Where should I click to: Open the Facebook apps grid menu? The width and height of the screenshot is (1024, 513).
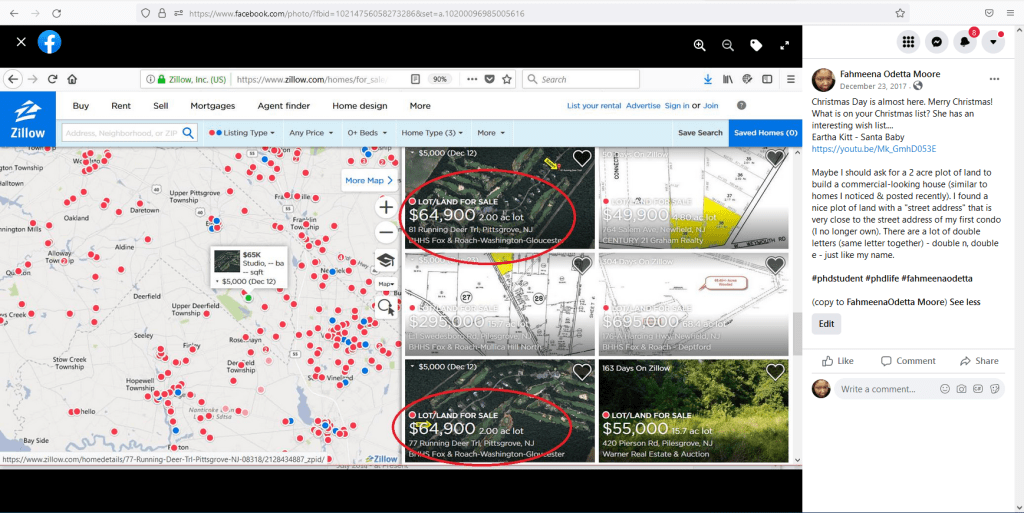[x=908, y=42]
